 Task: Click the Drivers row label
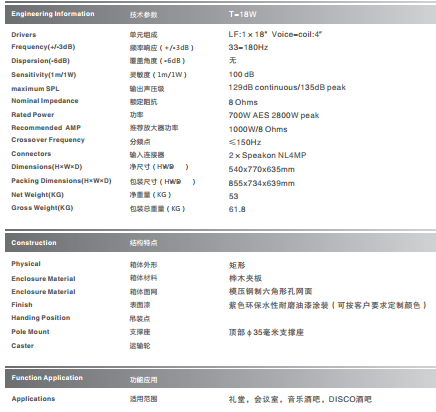(24, 35)
